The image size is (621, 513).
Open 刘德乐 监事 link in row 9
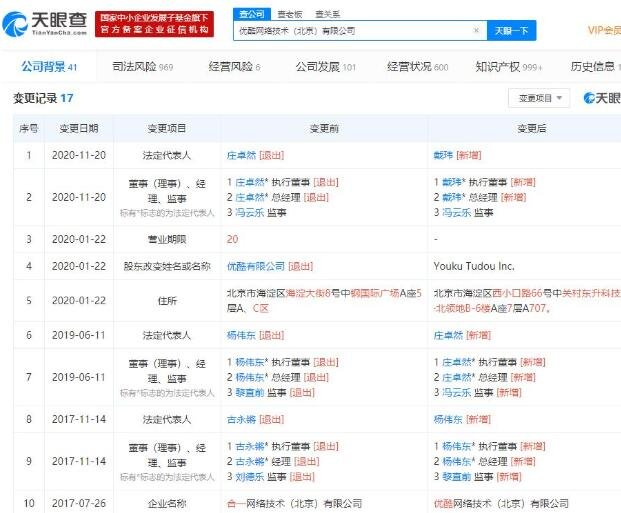[x=250, y=477]
